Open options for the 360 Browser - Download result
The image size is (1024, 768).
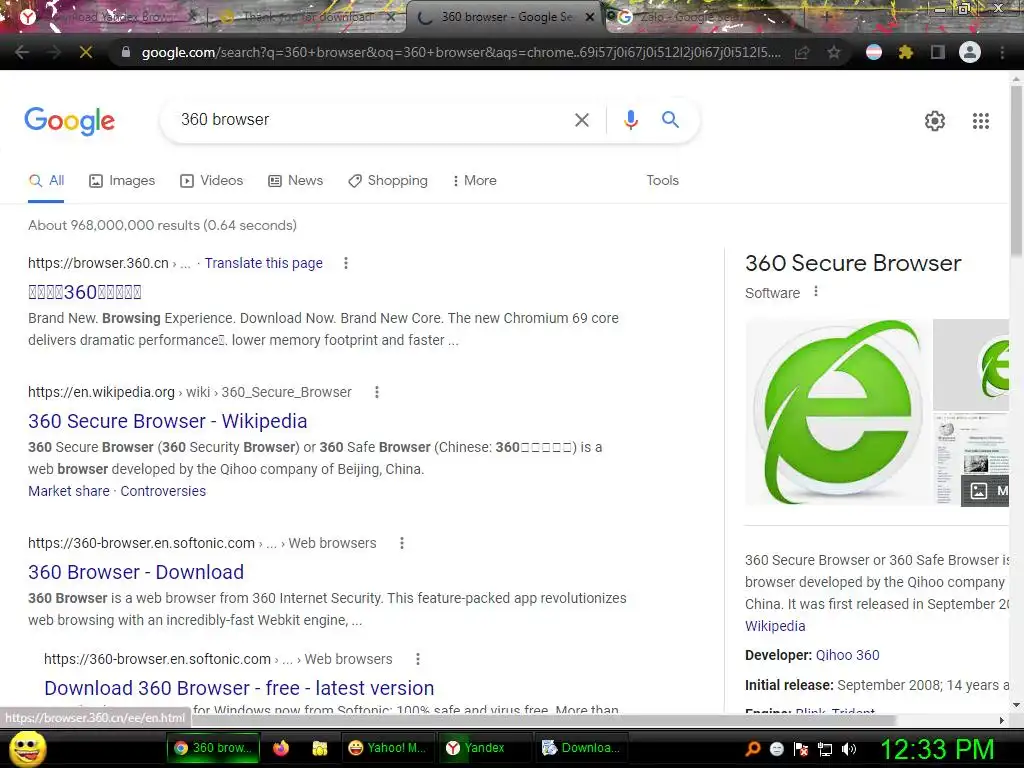(402, 543)
